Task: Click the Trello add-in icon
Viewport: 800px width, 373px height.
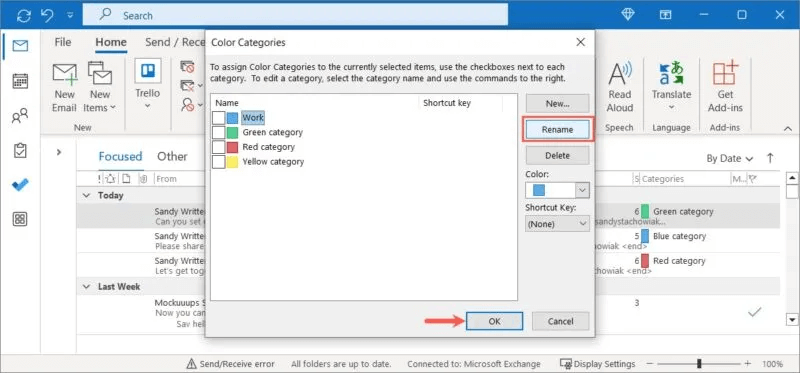Action: [x=147, y=71]
